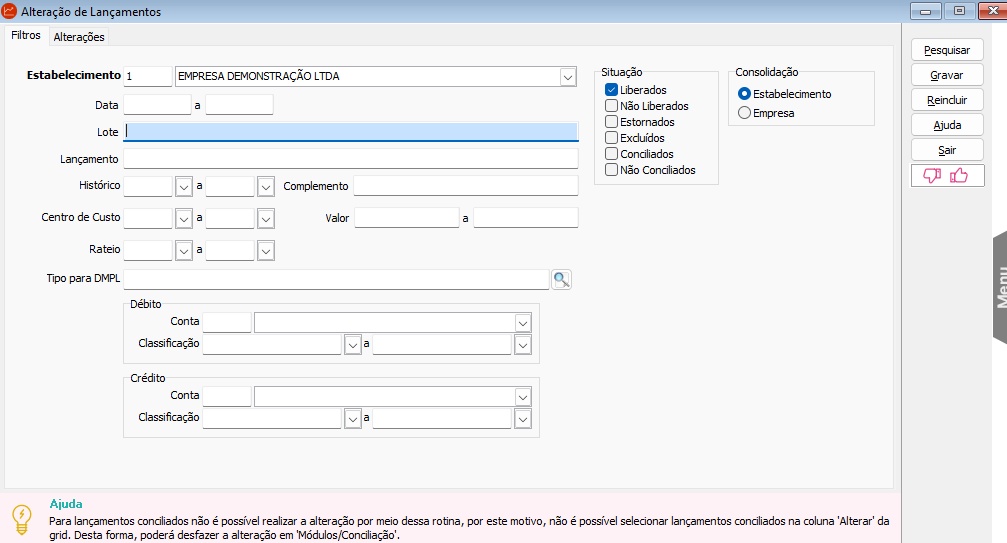
Task: Click the thumbs up feedback icon
Action: [959, 176]
